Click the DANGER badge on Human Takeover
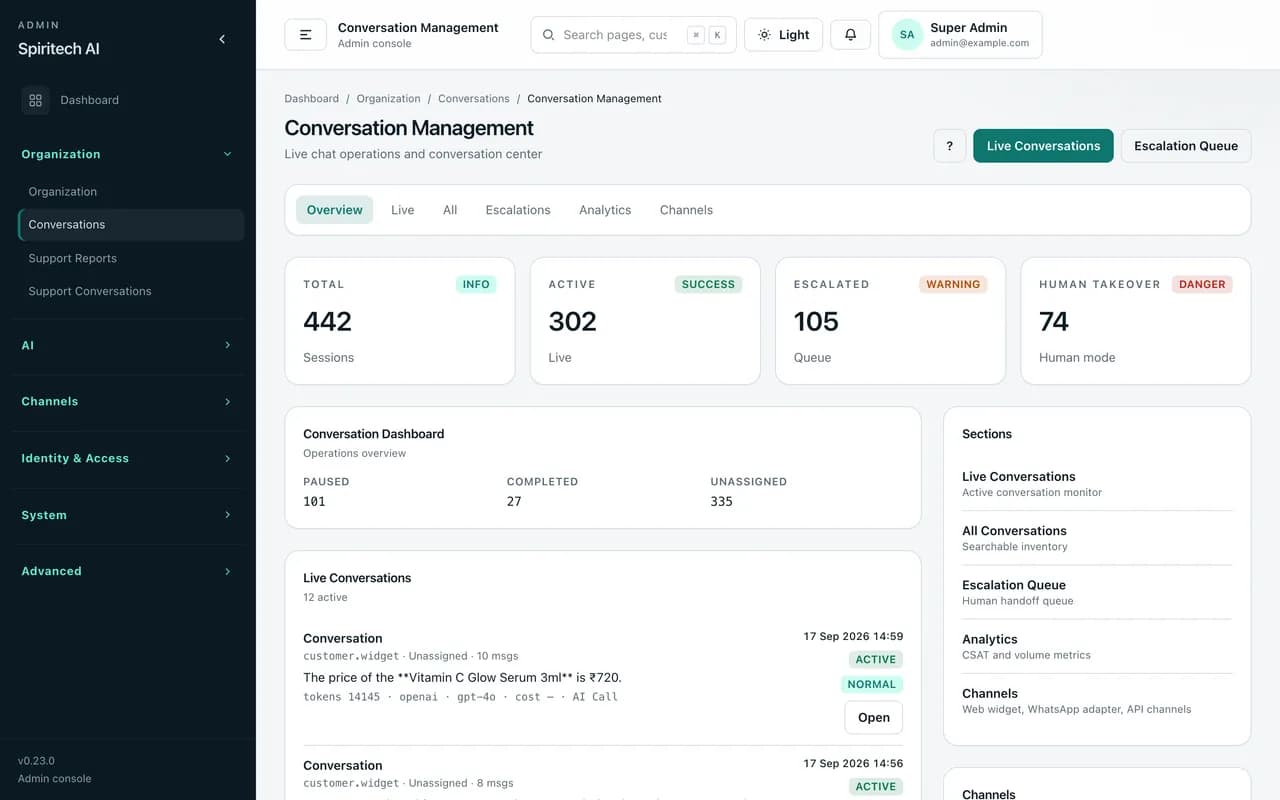The image size is (1280, 800). click(1202, 284)
